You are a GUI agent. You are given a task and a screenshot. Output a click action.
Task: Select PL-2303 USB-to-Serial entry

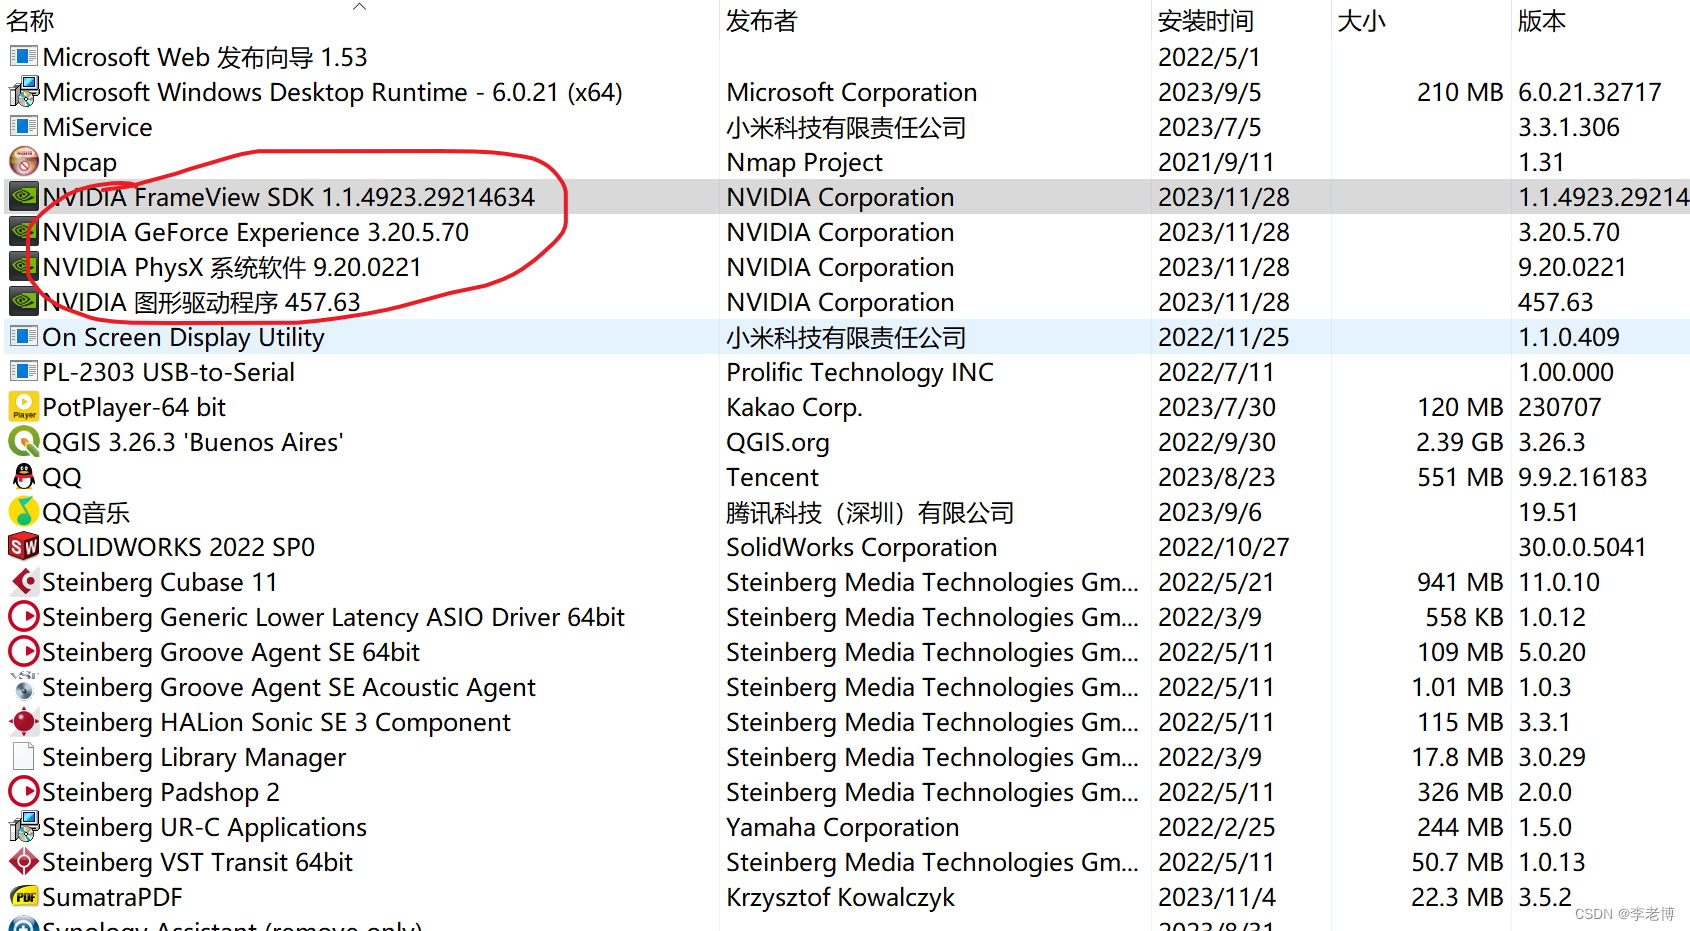tap(168, 372)
